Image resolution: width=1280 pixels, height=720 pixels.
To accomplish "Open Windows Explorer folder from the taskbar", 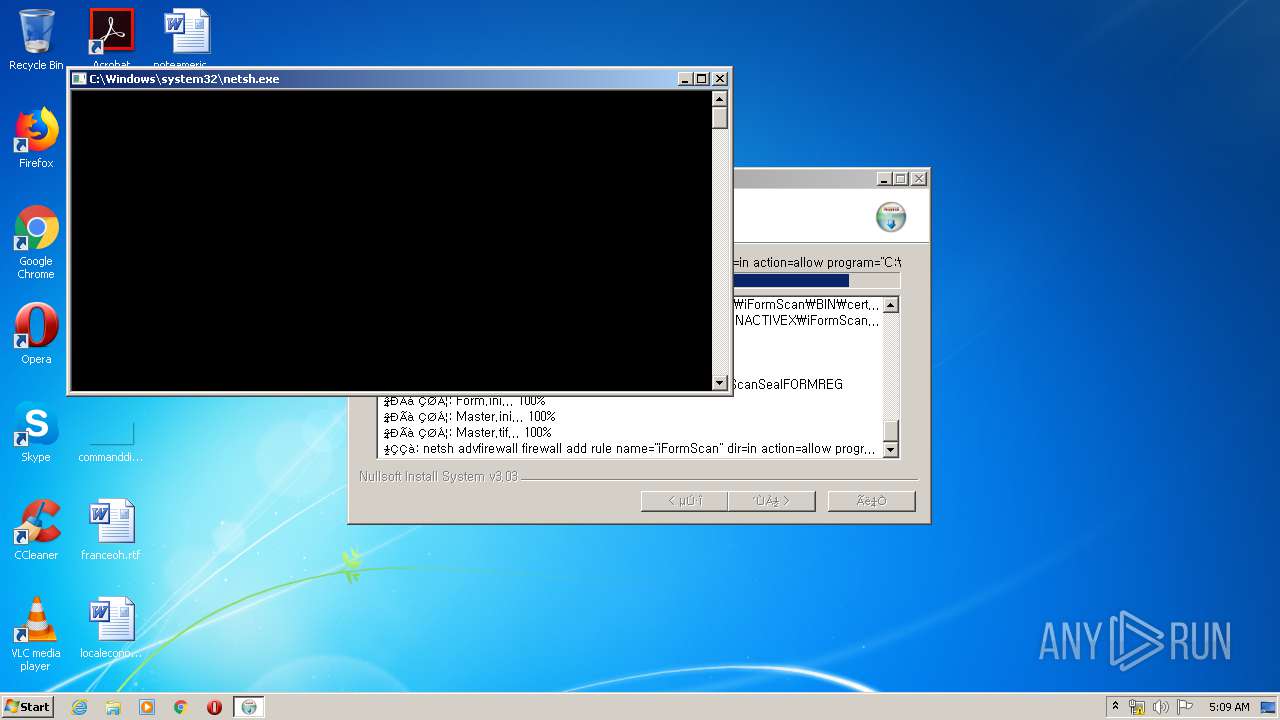I will (113, 707).
